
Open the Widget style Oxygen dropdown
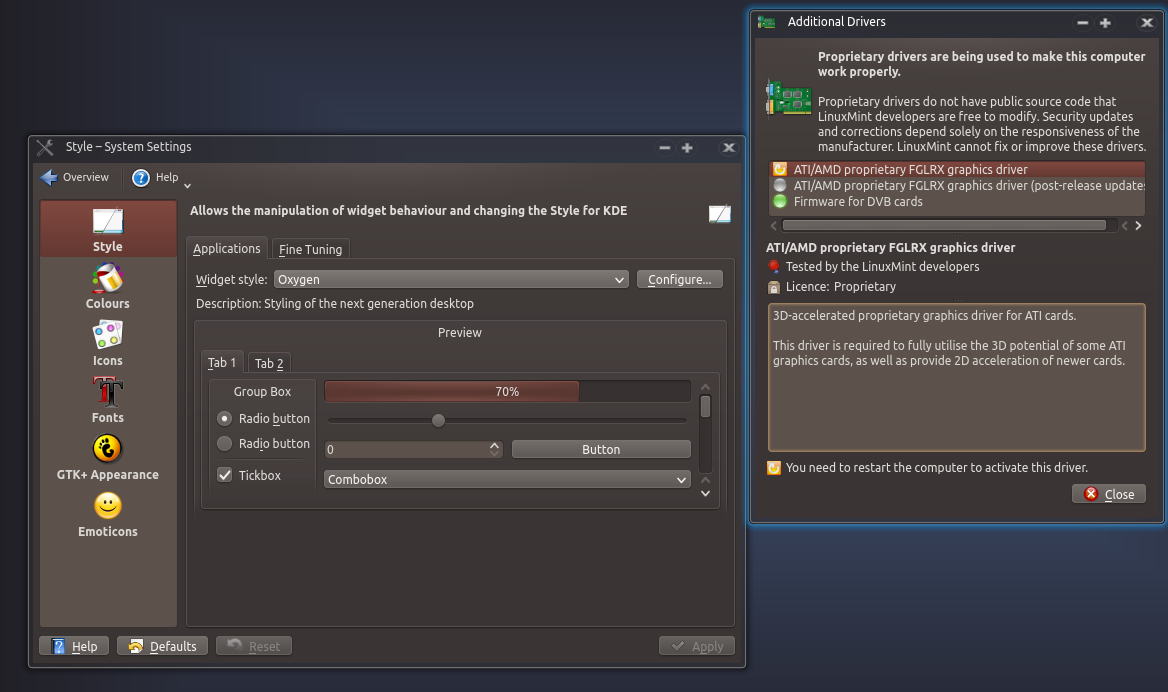point(451,279)
